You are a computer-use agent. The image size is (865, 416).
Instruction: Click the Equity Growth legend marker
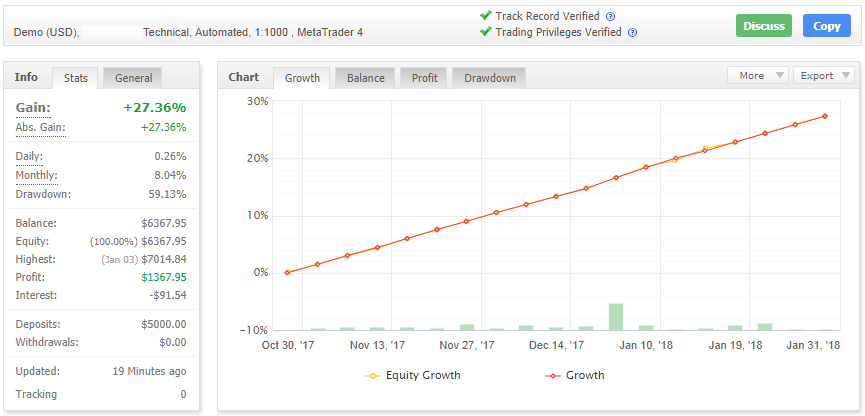pos(372,376)
